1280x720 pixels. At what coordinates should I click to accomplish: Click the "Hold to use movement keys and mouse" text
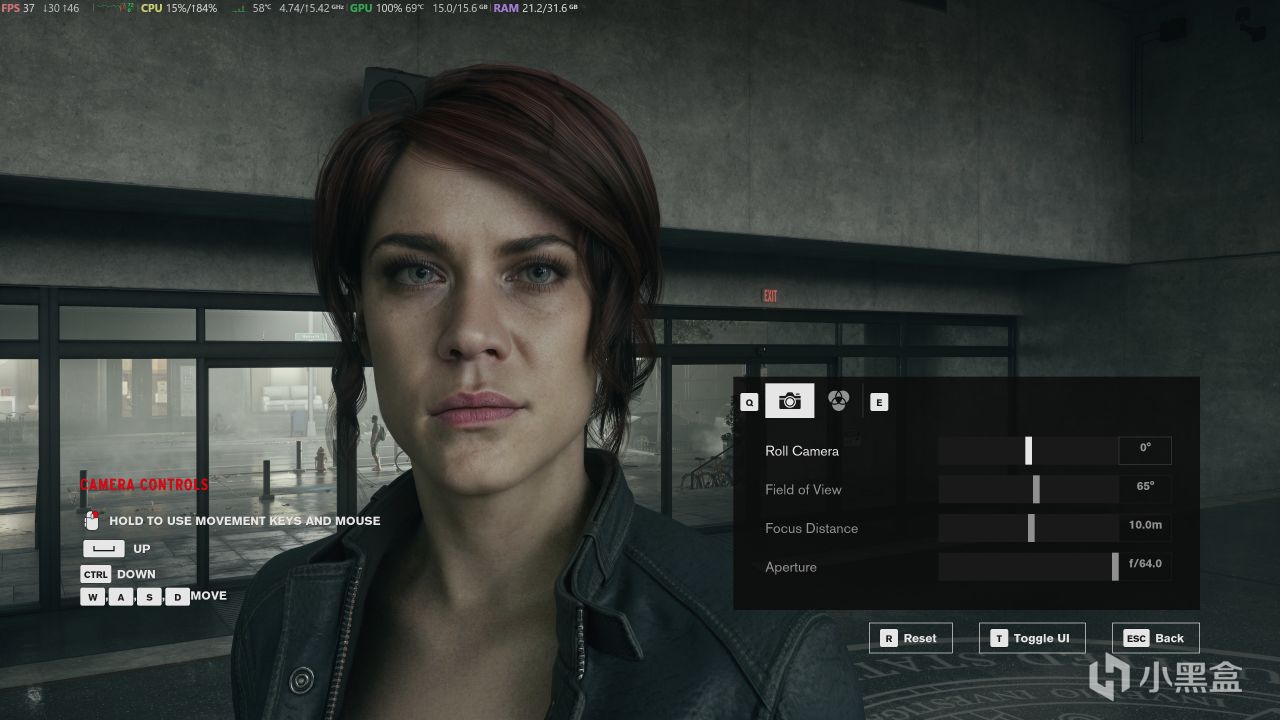(x=245, y=521)
